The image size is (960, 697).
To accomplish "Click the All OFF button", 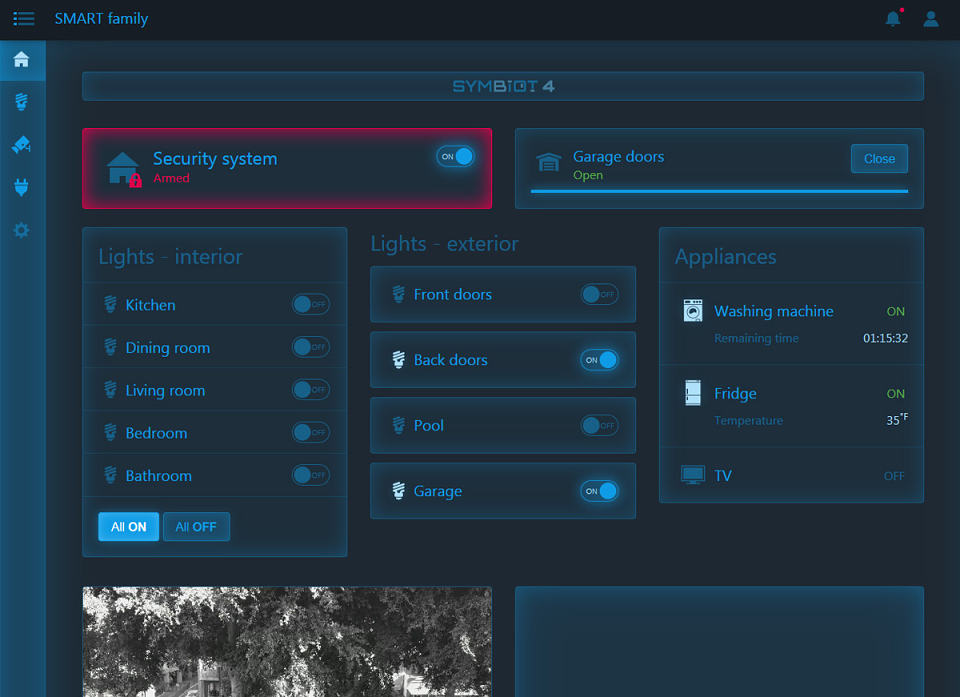I will (197, 527).
